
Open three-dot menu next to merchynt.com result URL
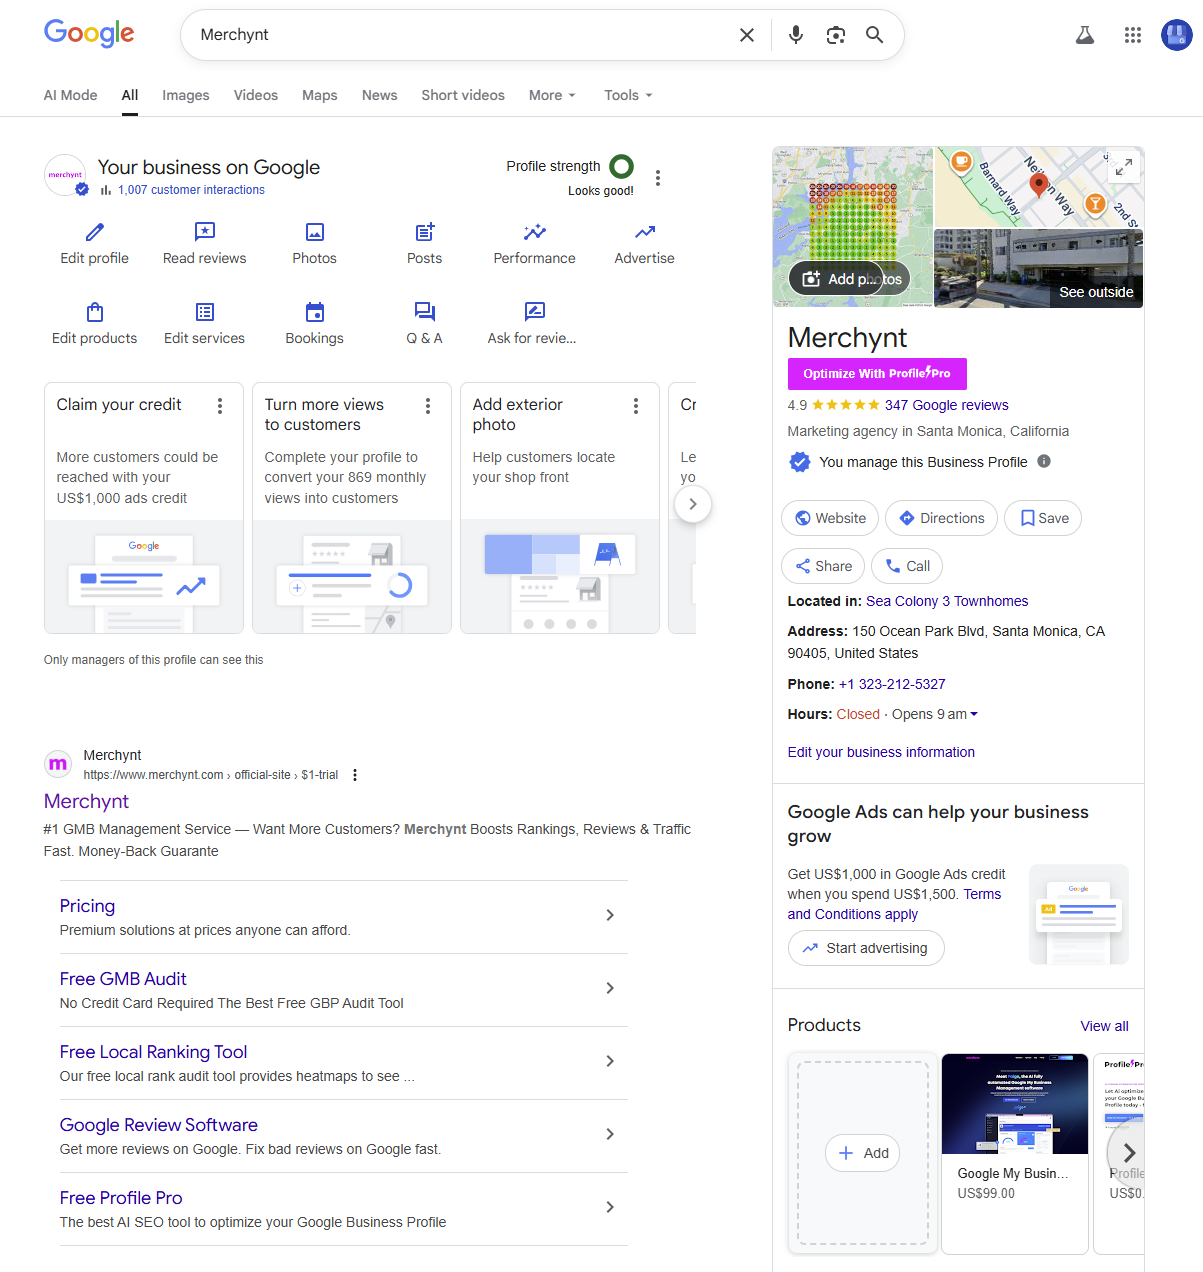[x=355, y=775]
